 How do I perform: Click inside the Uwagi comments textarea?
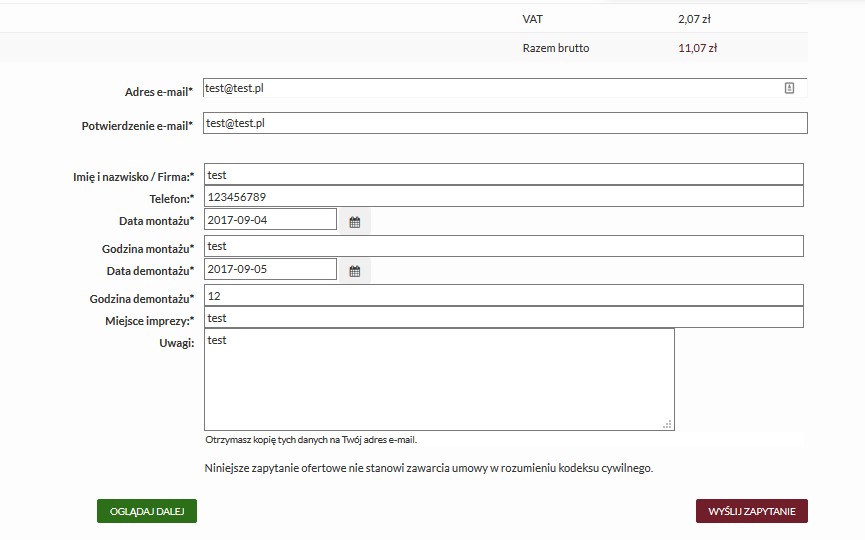pos(439,380)
